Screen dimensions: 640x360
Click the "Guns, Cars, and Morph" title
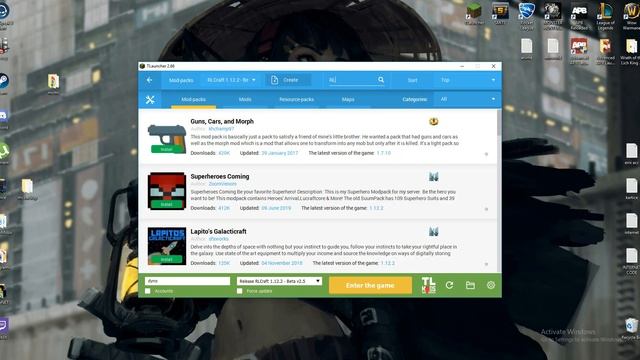[x=222, y=121]
